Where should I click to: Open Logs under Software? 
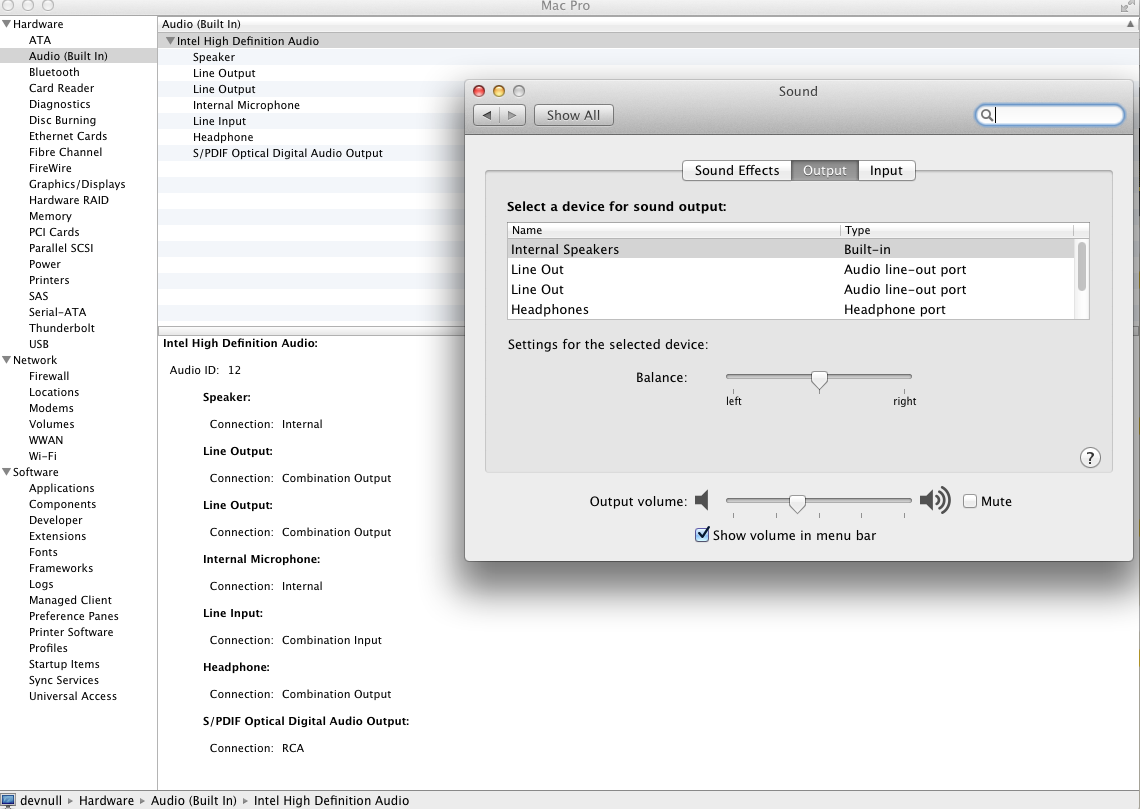(41, 584)
